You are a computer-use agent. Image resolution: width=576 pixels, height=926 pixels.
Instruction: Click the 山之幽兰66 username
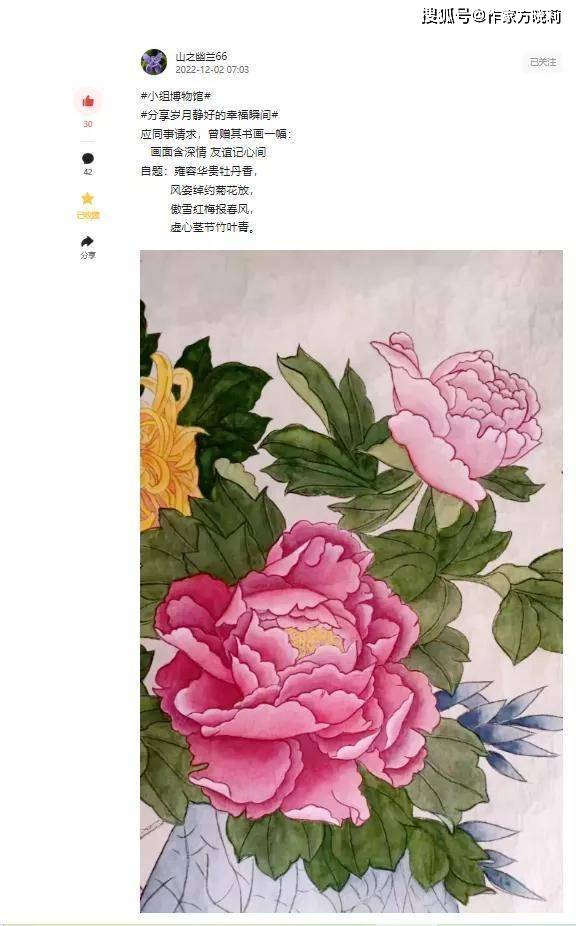[x=201, y=56]
